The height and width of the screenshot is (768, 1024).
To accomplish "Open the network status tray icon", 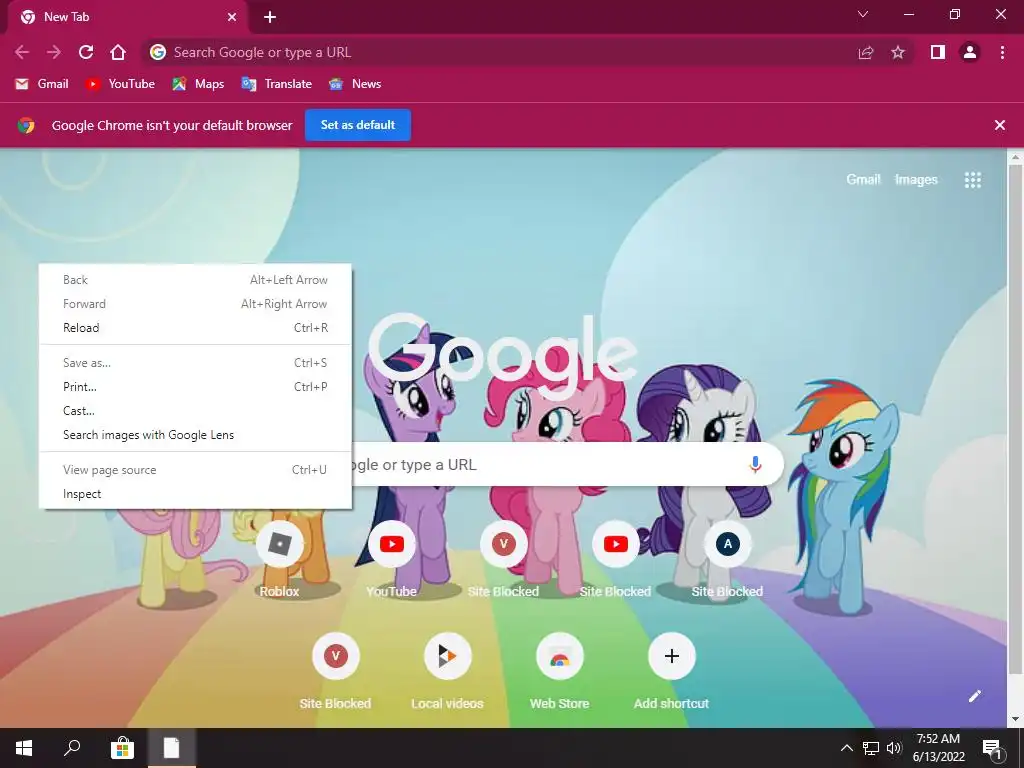I will click(x=871, y=748).
